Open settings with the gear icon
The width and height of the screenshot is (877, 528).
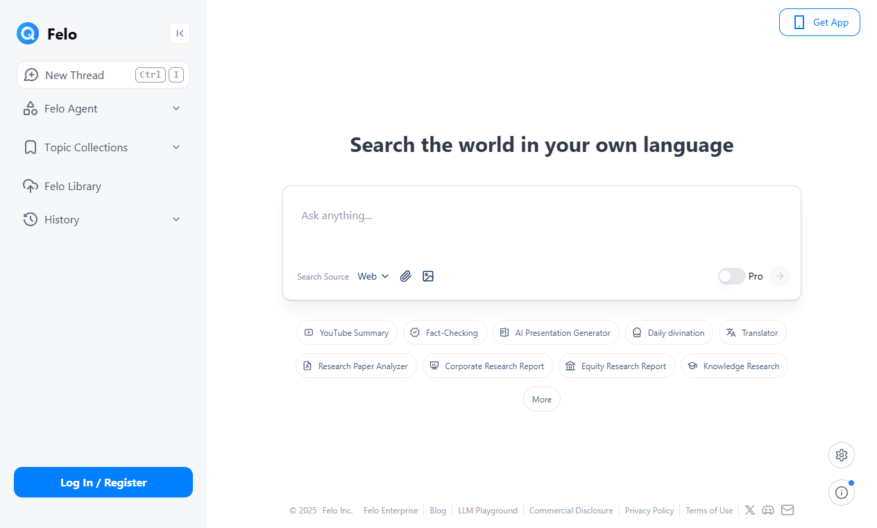841,455
